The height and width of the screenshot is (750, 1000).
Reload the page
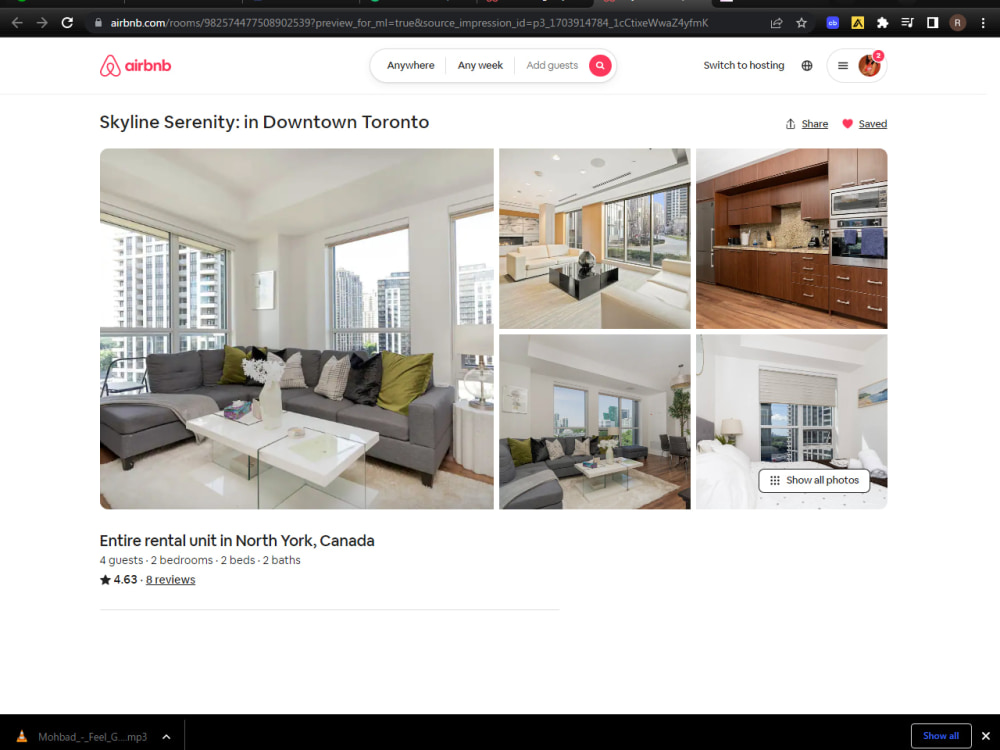tap(67, 23)
